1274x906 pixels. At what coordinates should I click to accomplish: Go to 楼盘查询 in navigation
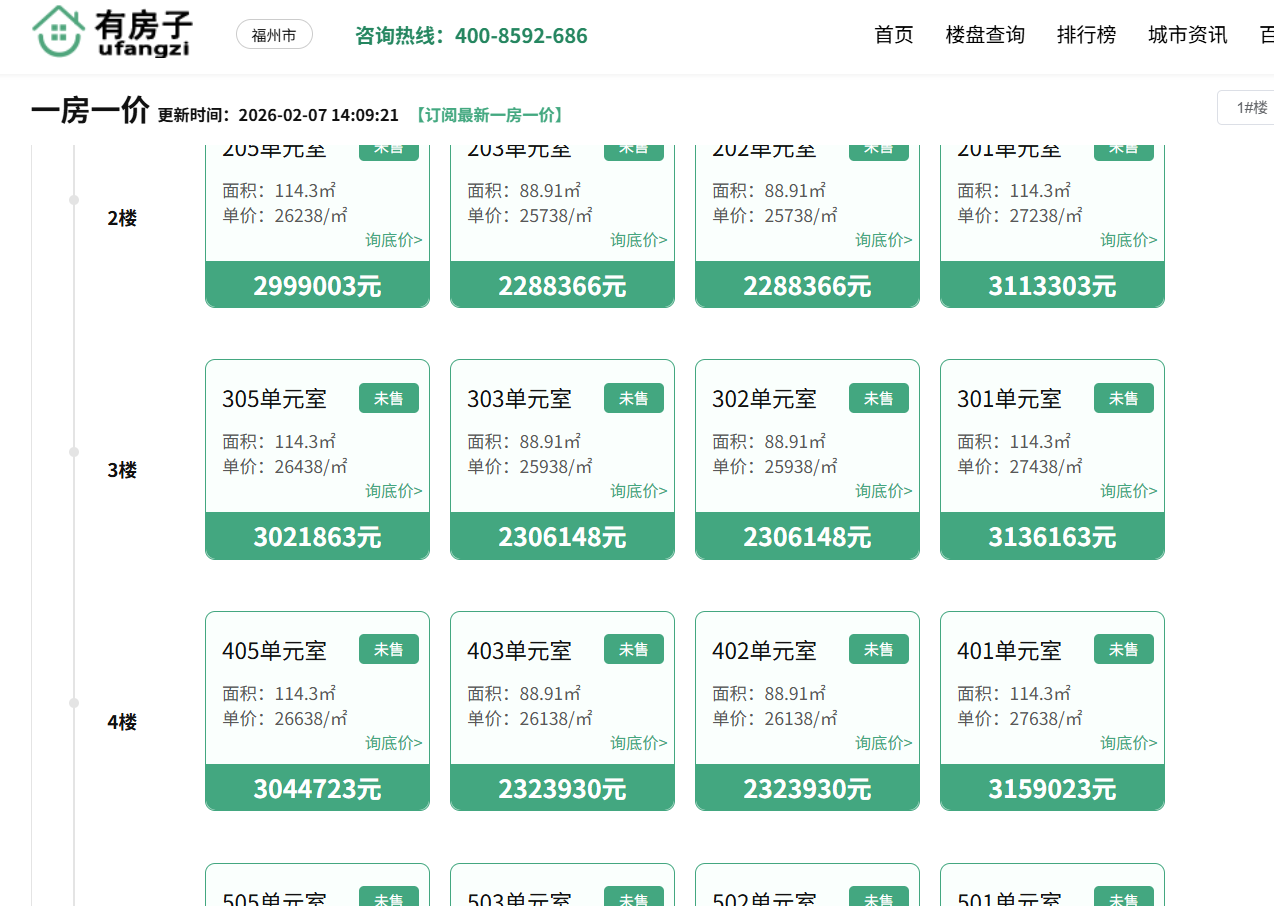click(985, 35)
